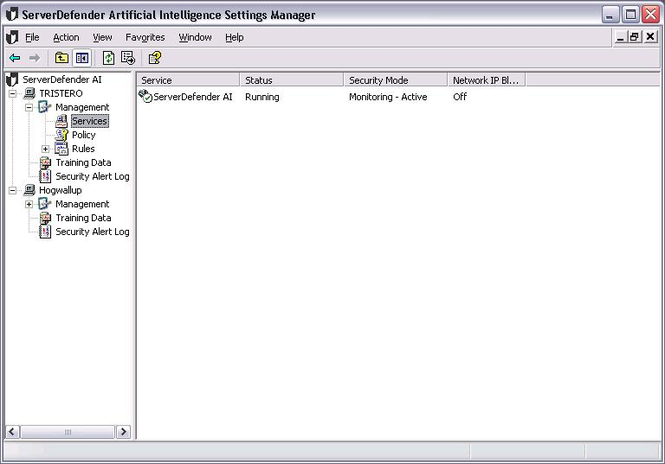
Task: Open the Action menu
Action: pos(66,37)
